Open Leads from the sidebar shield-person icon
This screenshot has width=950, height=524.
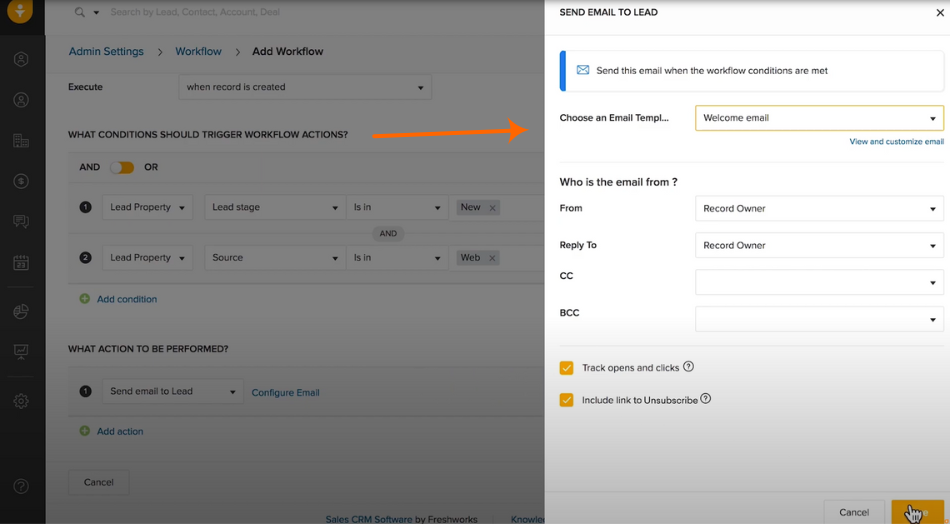tap(21, 59)
